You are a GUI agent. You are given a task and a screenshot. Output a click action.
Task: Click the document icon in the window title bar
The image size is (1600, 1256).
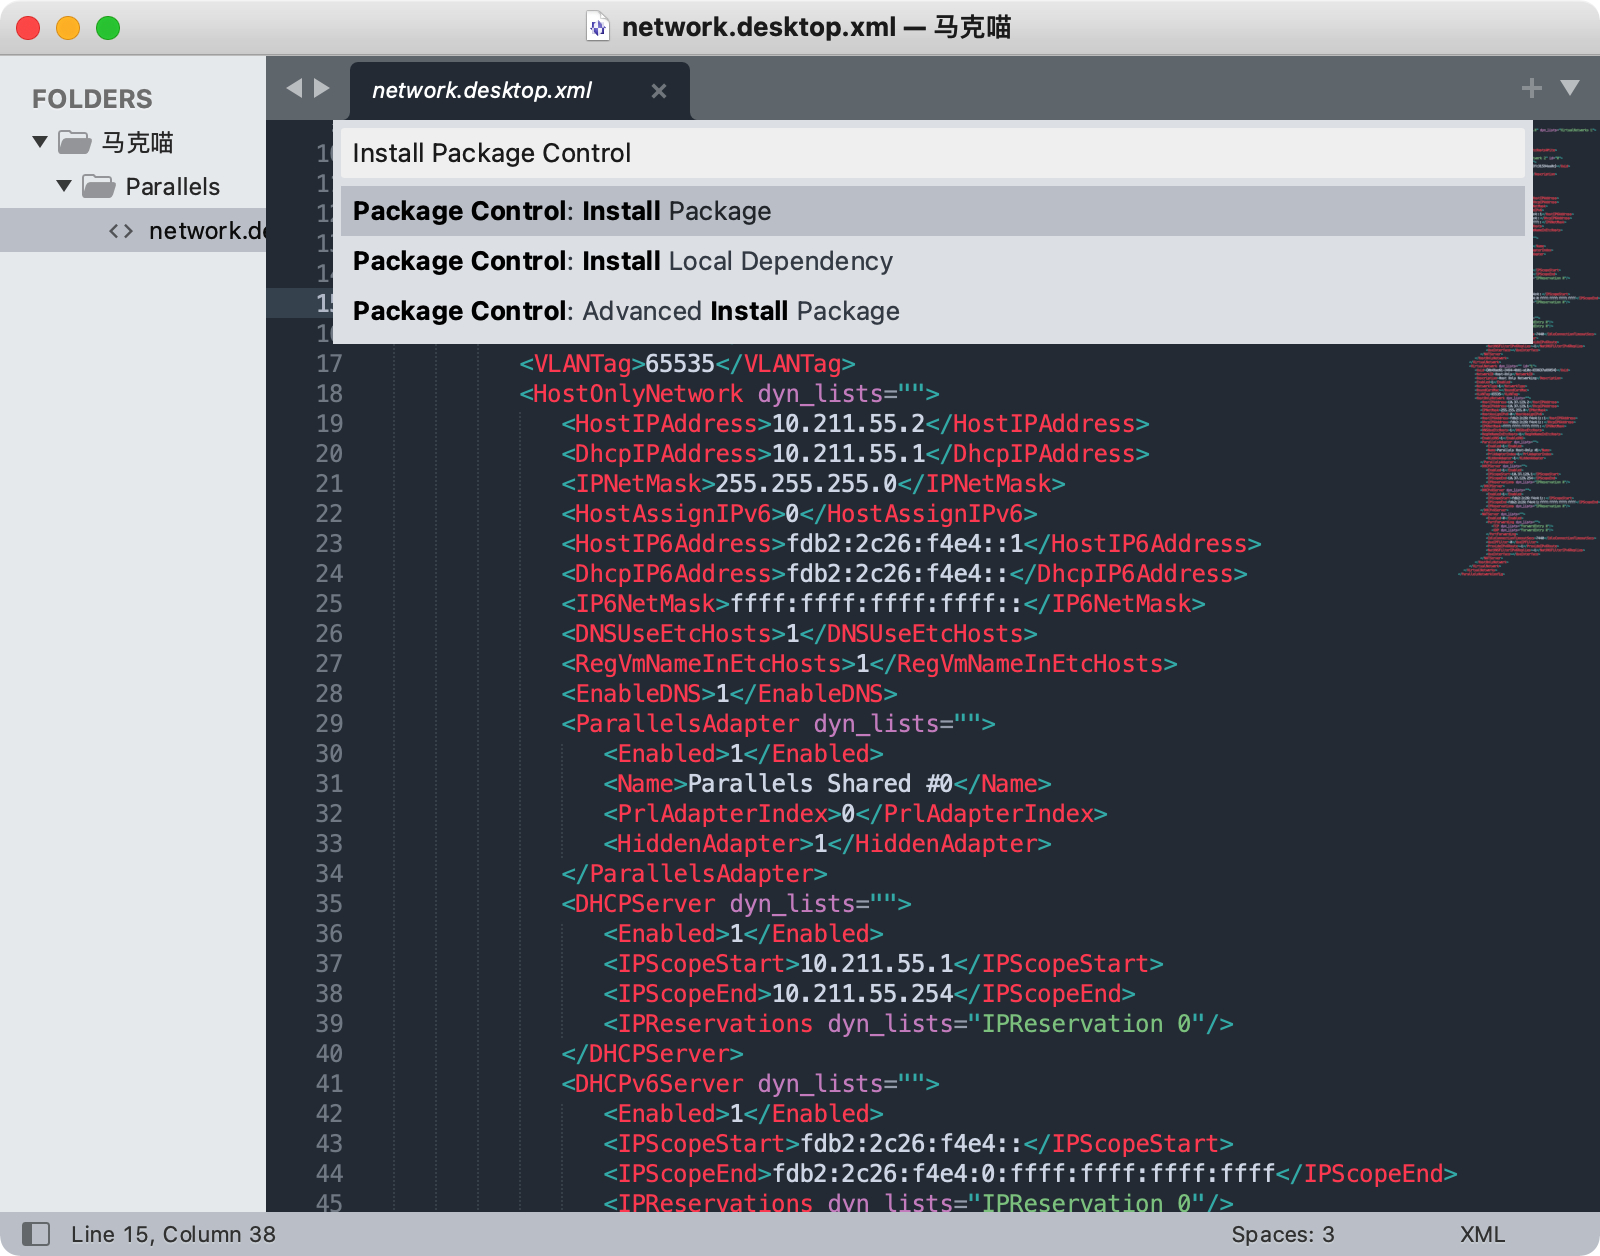coord(598,27)
